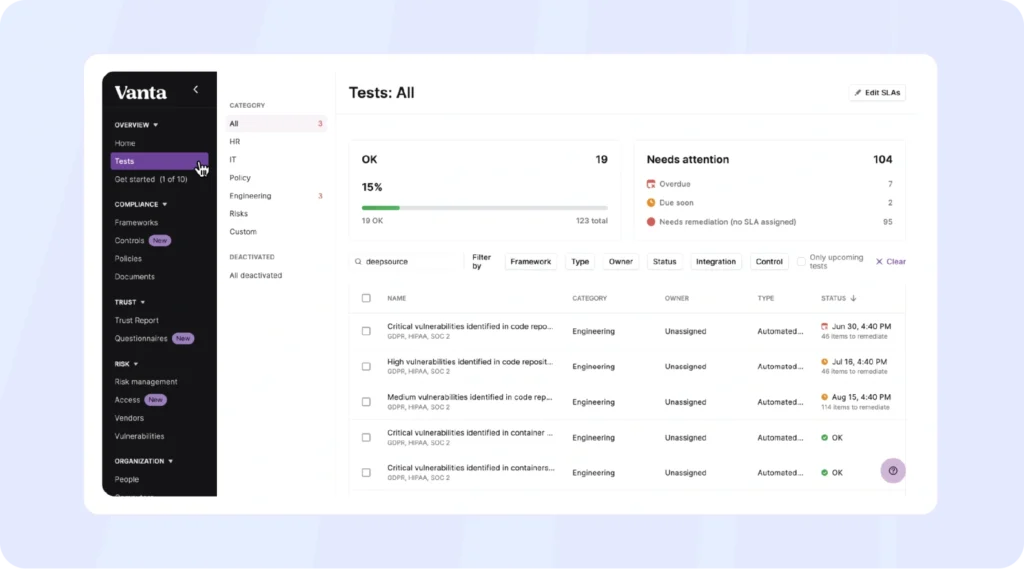The width and height of the screenshot is (1024, 569).
Task: Collapse the Organization sidebar section
Action: coord(144,461)
